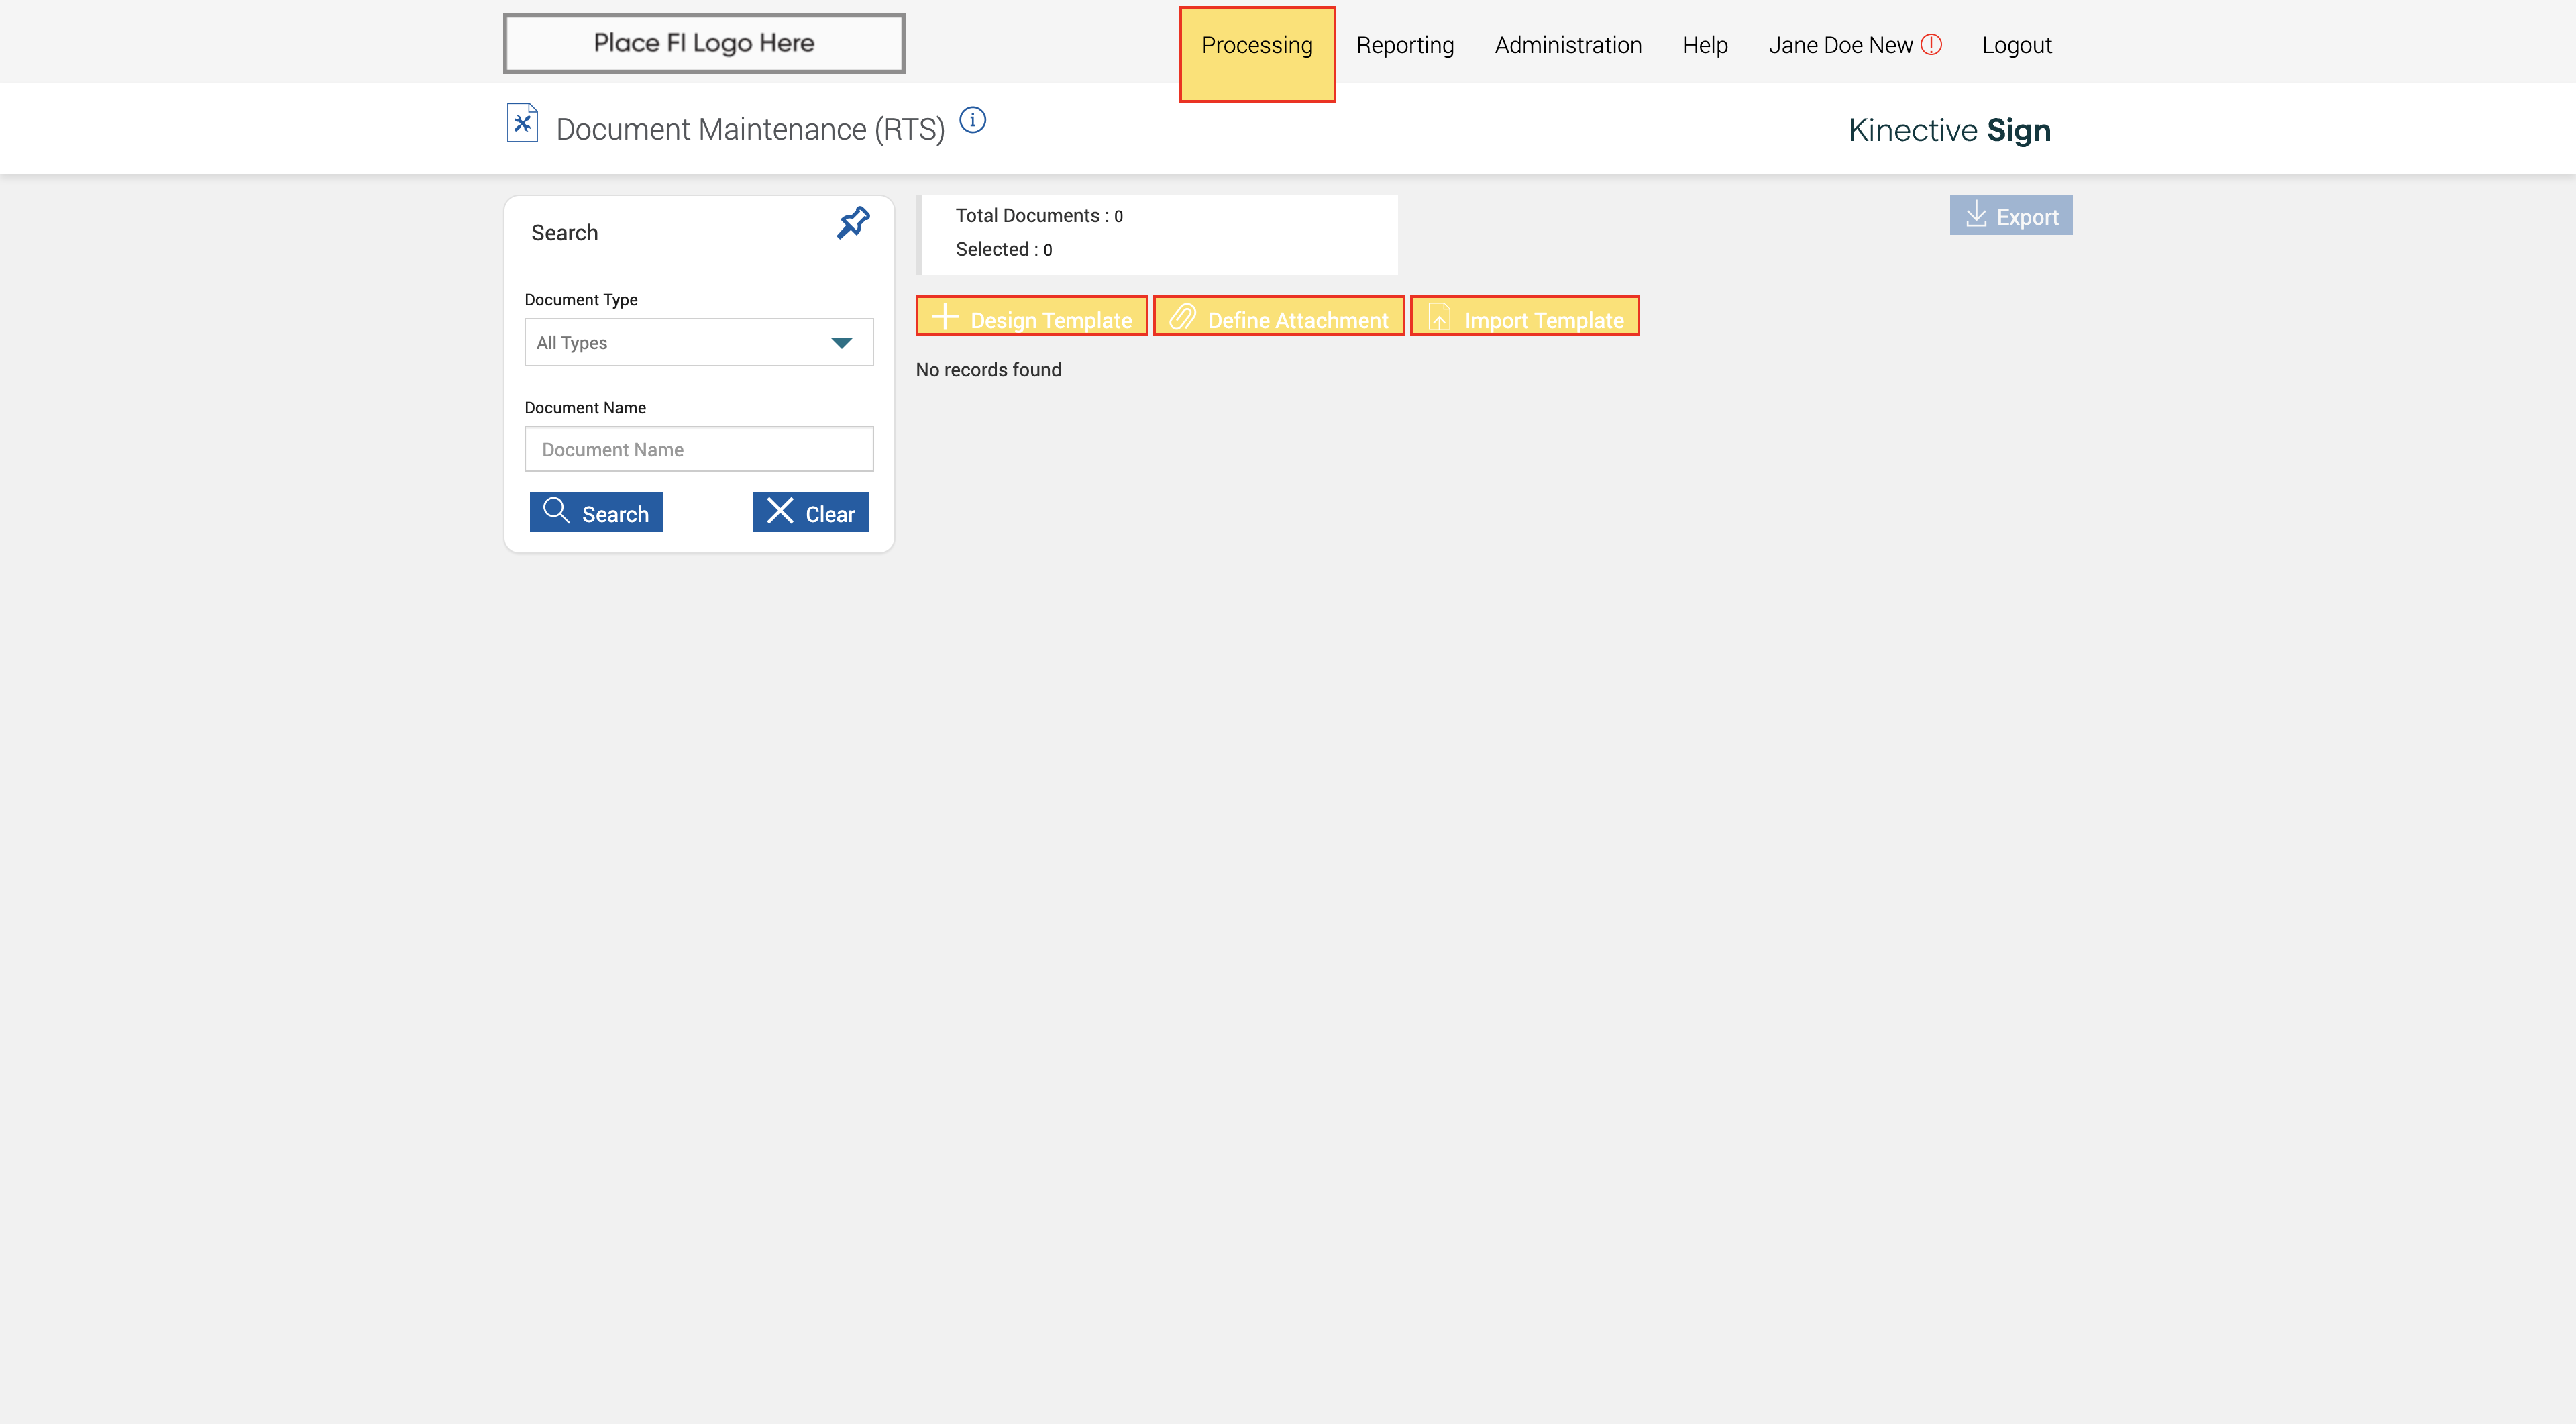The height and width of the screenshot is (1424, 2576).
Task: Open the Jane Doe New user menu
Action: click(1839, 46)
